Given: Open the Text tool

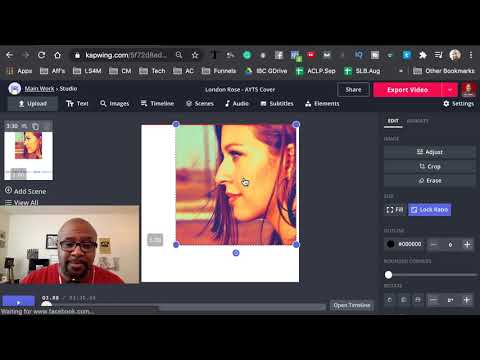Looking at the screenshot, I should (77, 104).
